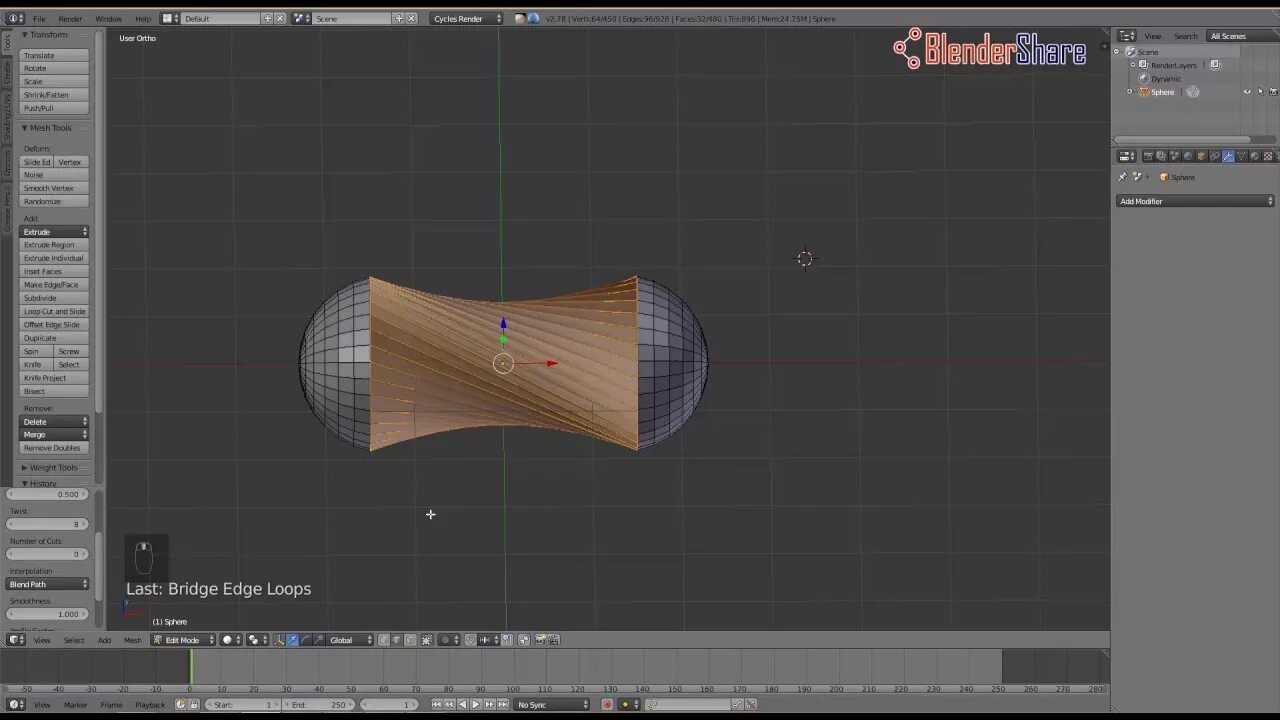Open the Mesh menu in 3D view header
Image resolution: width=1280 pixels, height=720 pixels.
coord(132,640)
